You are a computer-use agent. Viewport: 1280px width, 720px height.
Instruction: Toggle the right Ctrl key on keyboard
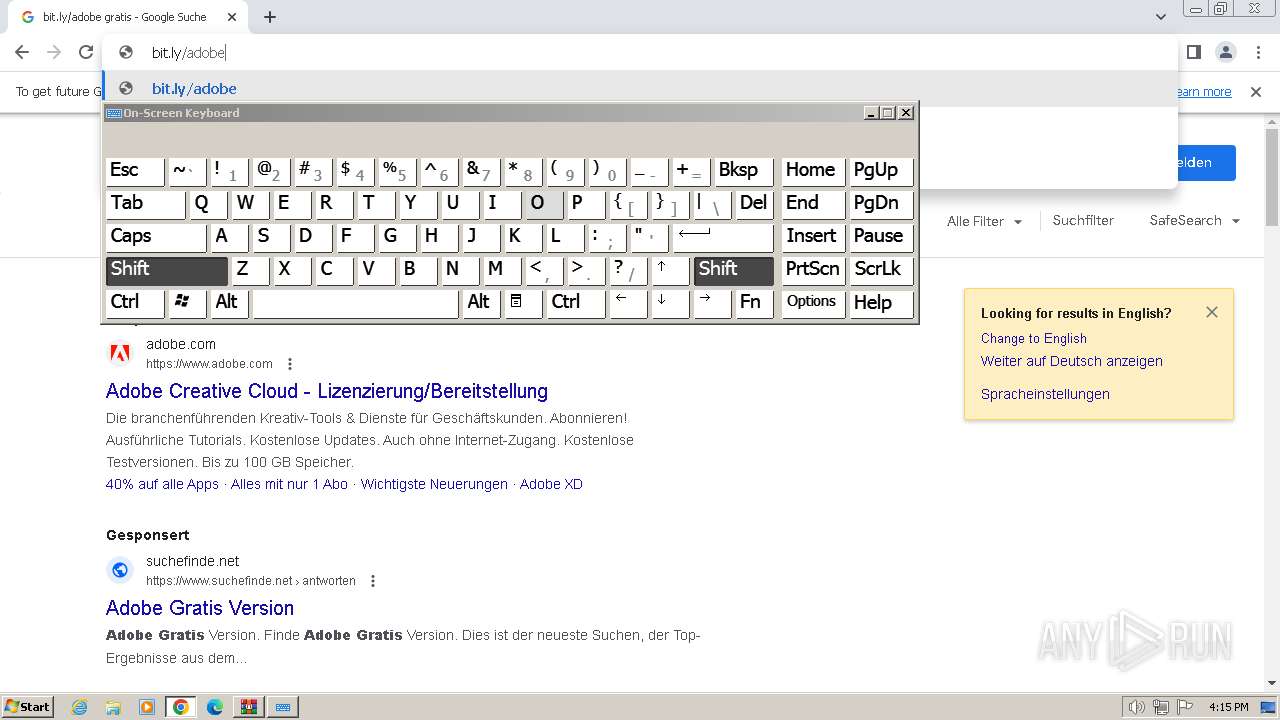(575, 303)
